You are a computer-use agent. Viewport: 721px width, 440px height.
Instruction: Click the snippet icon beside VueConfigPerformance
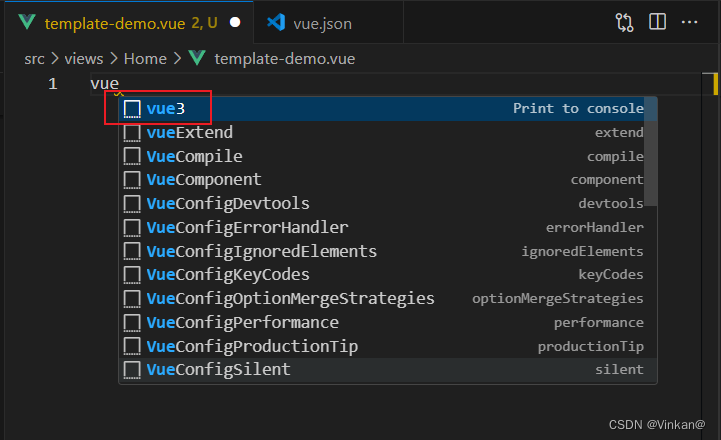(132, 322)
